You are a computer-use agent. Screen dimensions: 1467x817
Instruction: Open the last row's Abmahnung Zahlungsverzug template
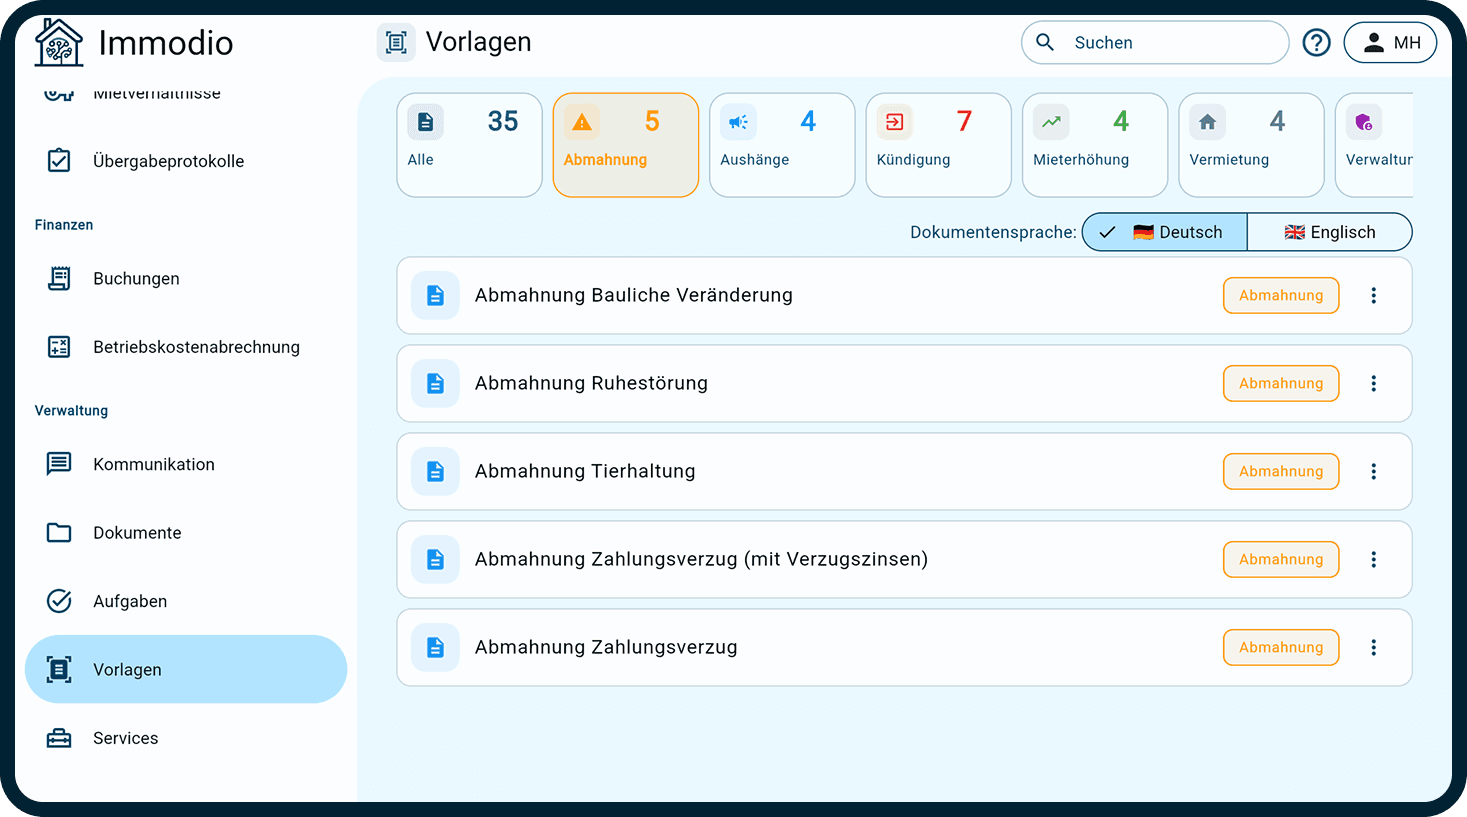[x=904, y=648]
